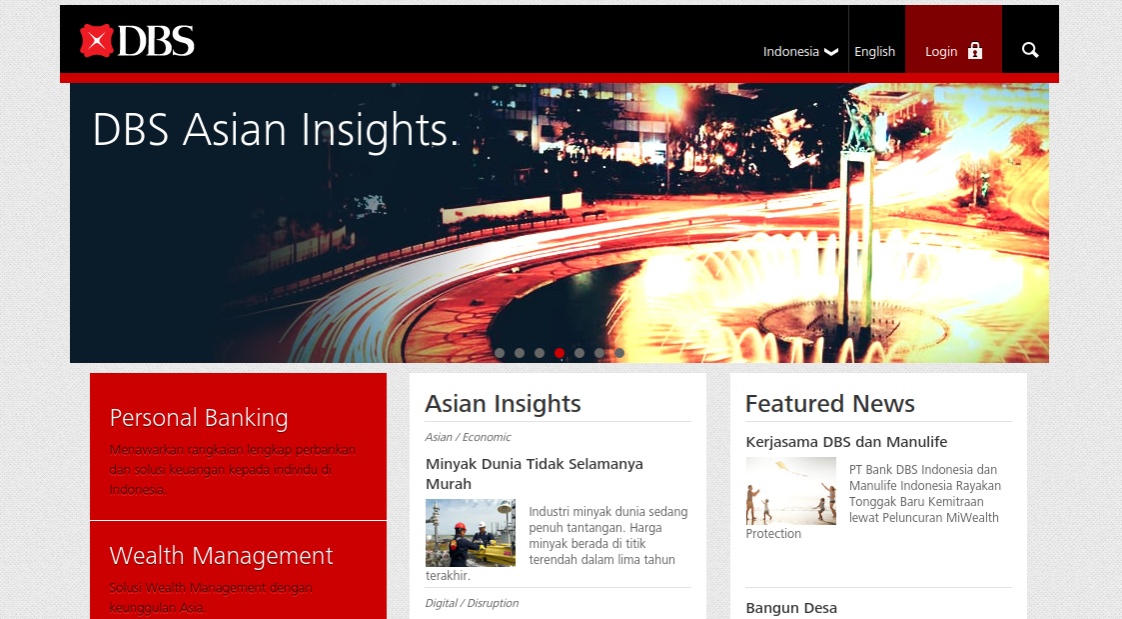The width and height of the screenshot is (1122, 619).
Task: Open the Wealth Management tile
Action: 238,570
